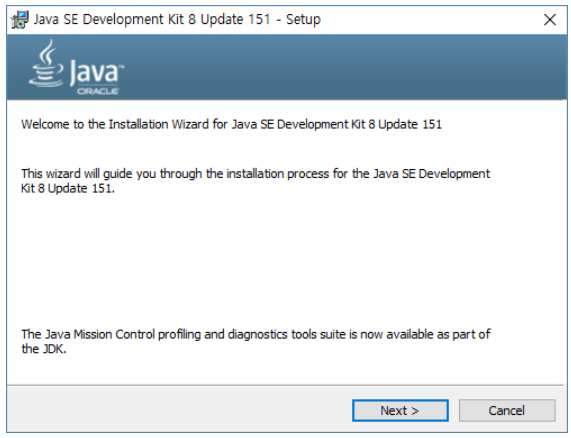Click the 'This wizard will guide you' line

tap(255, 174)
